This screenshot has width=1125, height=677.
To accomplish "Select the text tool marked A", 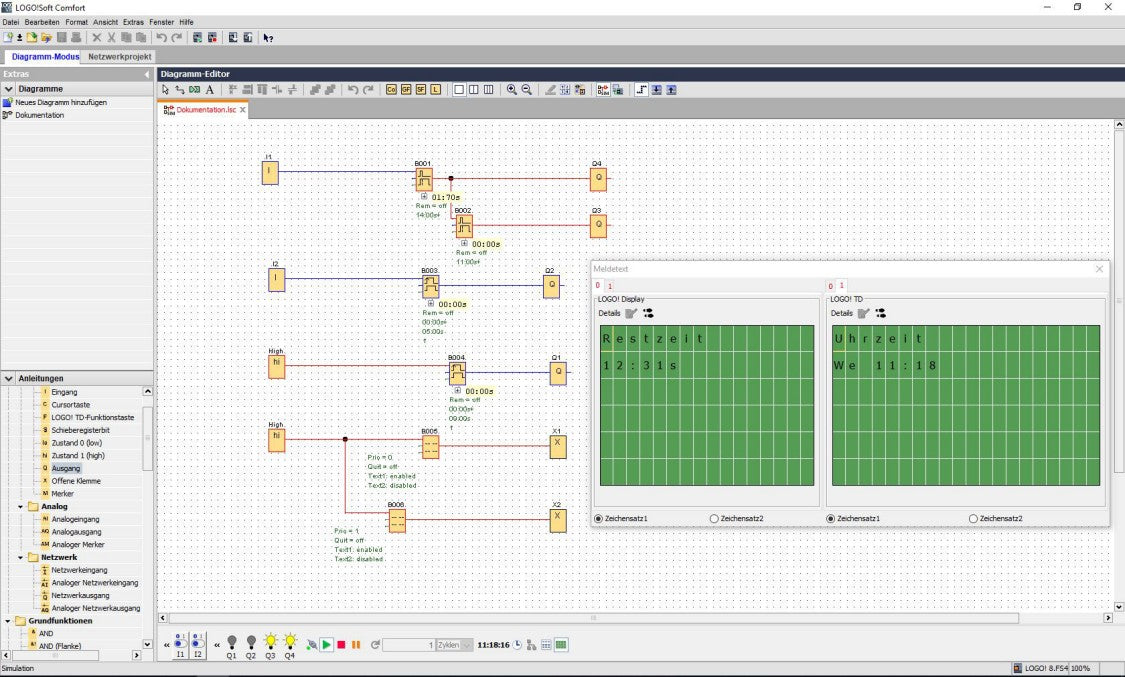I will 210,90.
